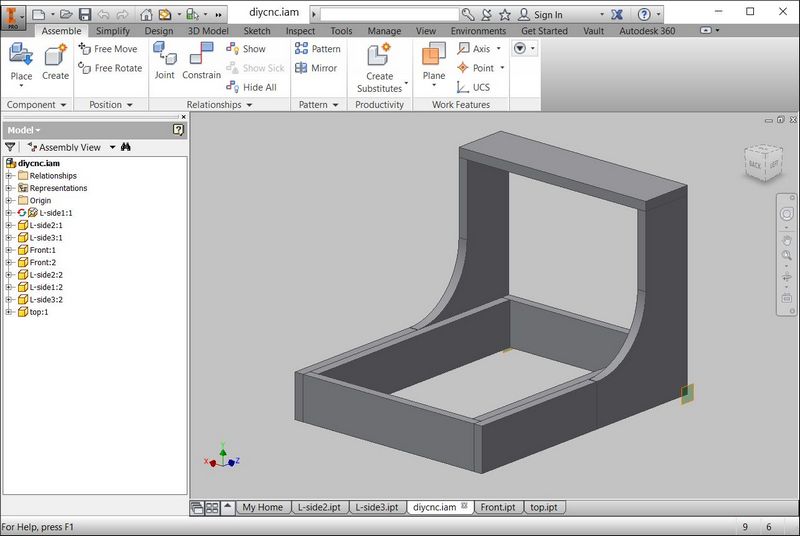The width and height of the screenshot is (800, 536).
Task: Click the UCS tool
Action: coord(473,87)
